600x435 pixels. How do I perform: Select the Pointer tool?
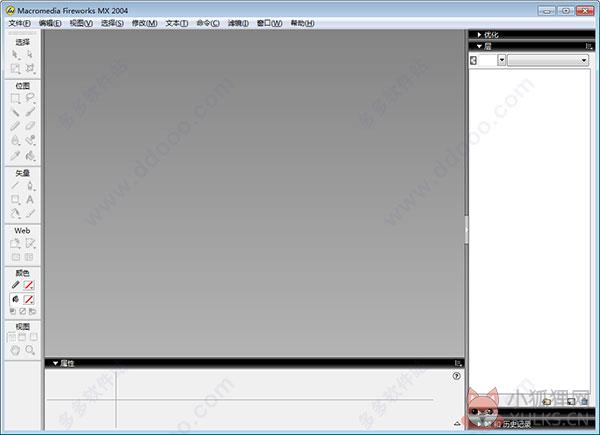point(15,55)
